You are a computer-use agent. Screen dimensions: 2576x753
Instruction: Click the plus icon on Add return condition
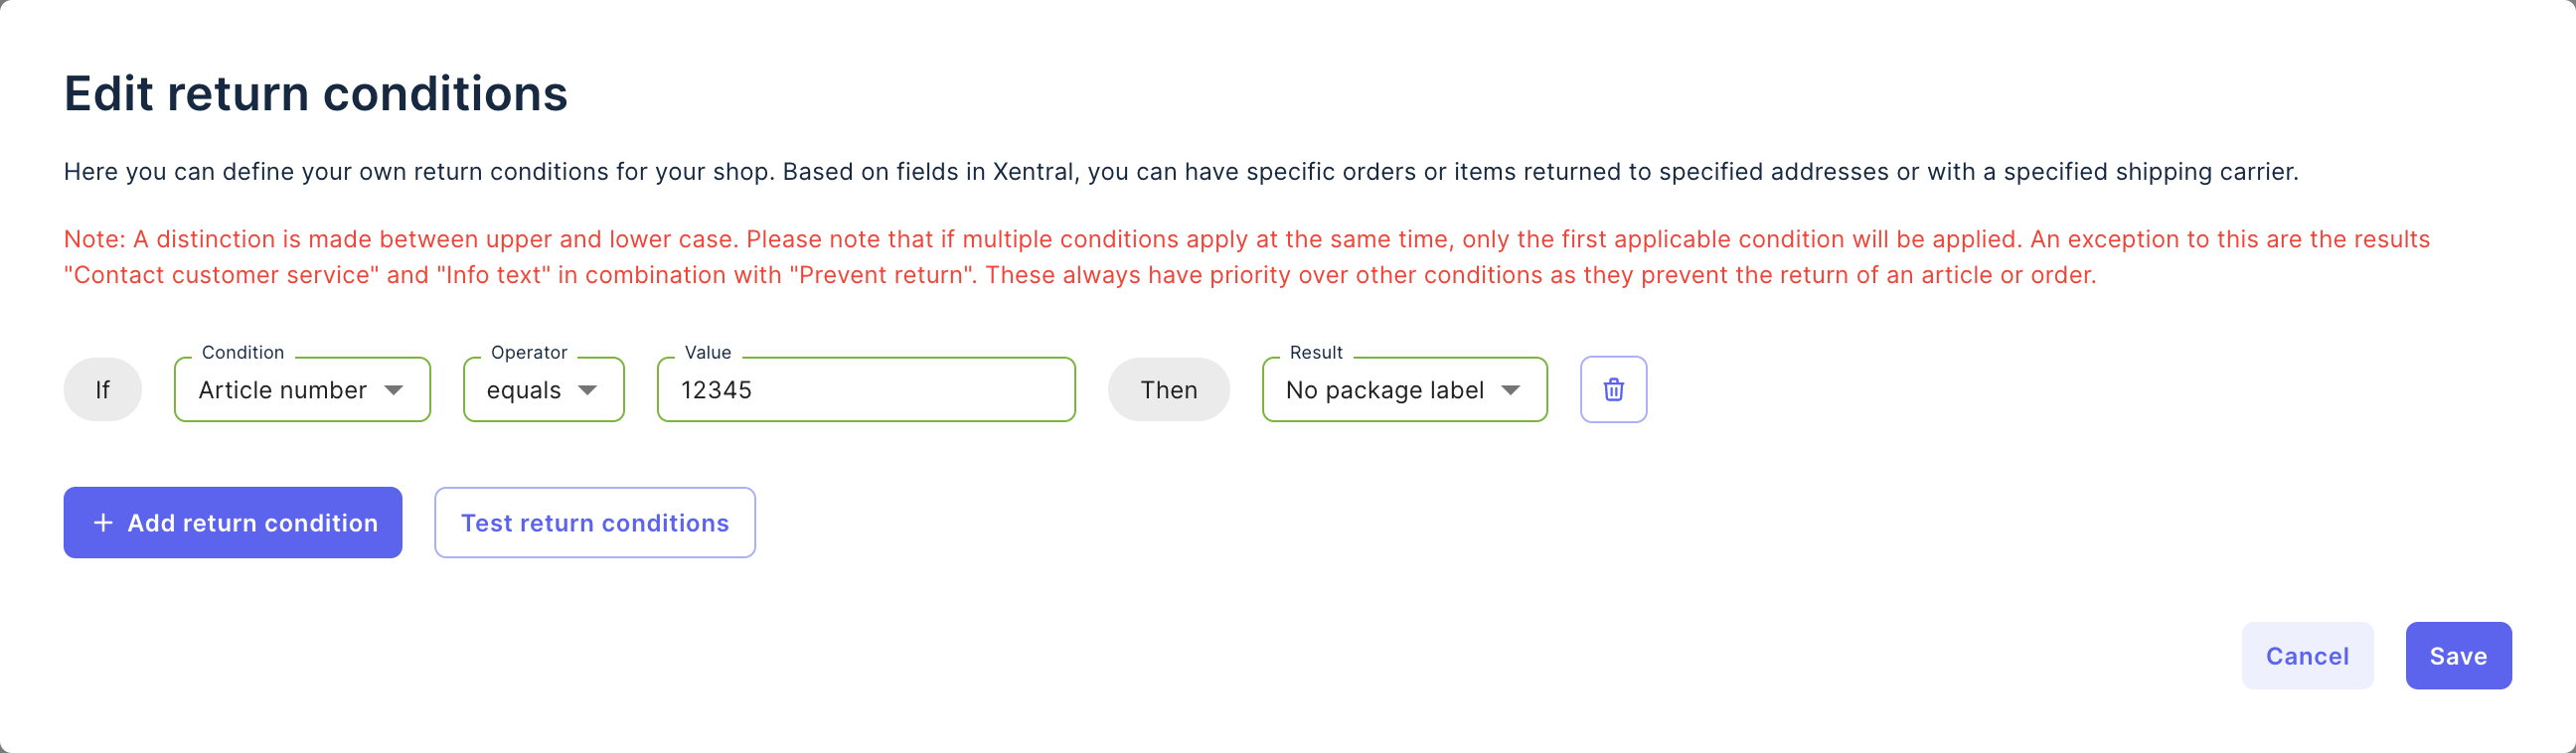(x=103, y=523)
